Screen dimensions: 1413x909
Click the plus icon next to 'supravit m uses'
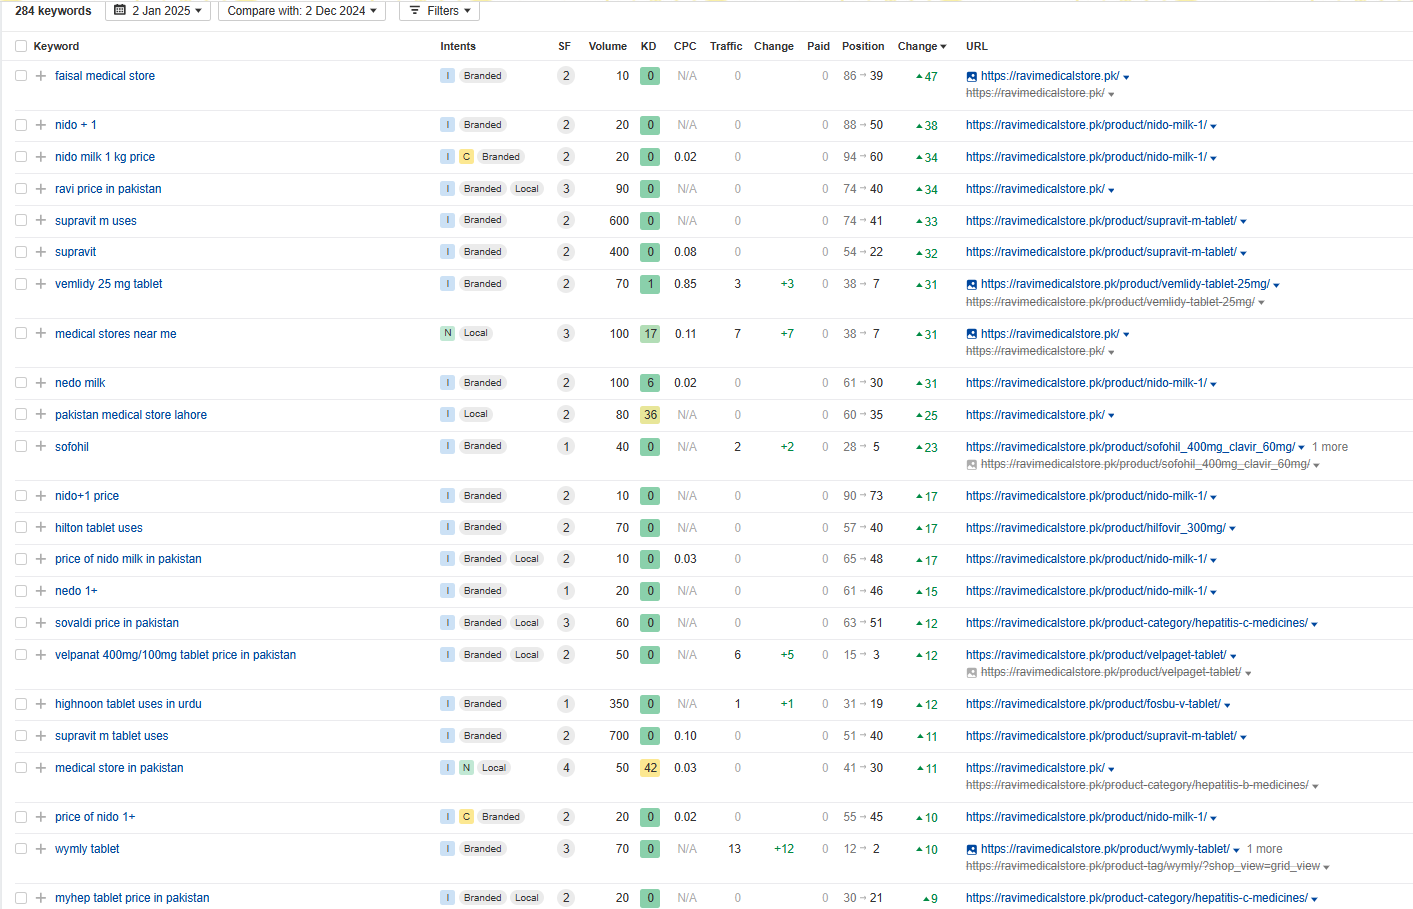(x=41, y=221)
